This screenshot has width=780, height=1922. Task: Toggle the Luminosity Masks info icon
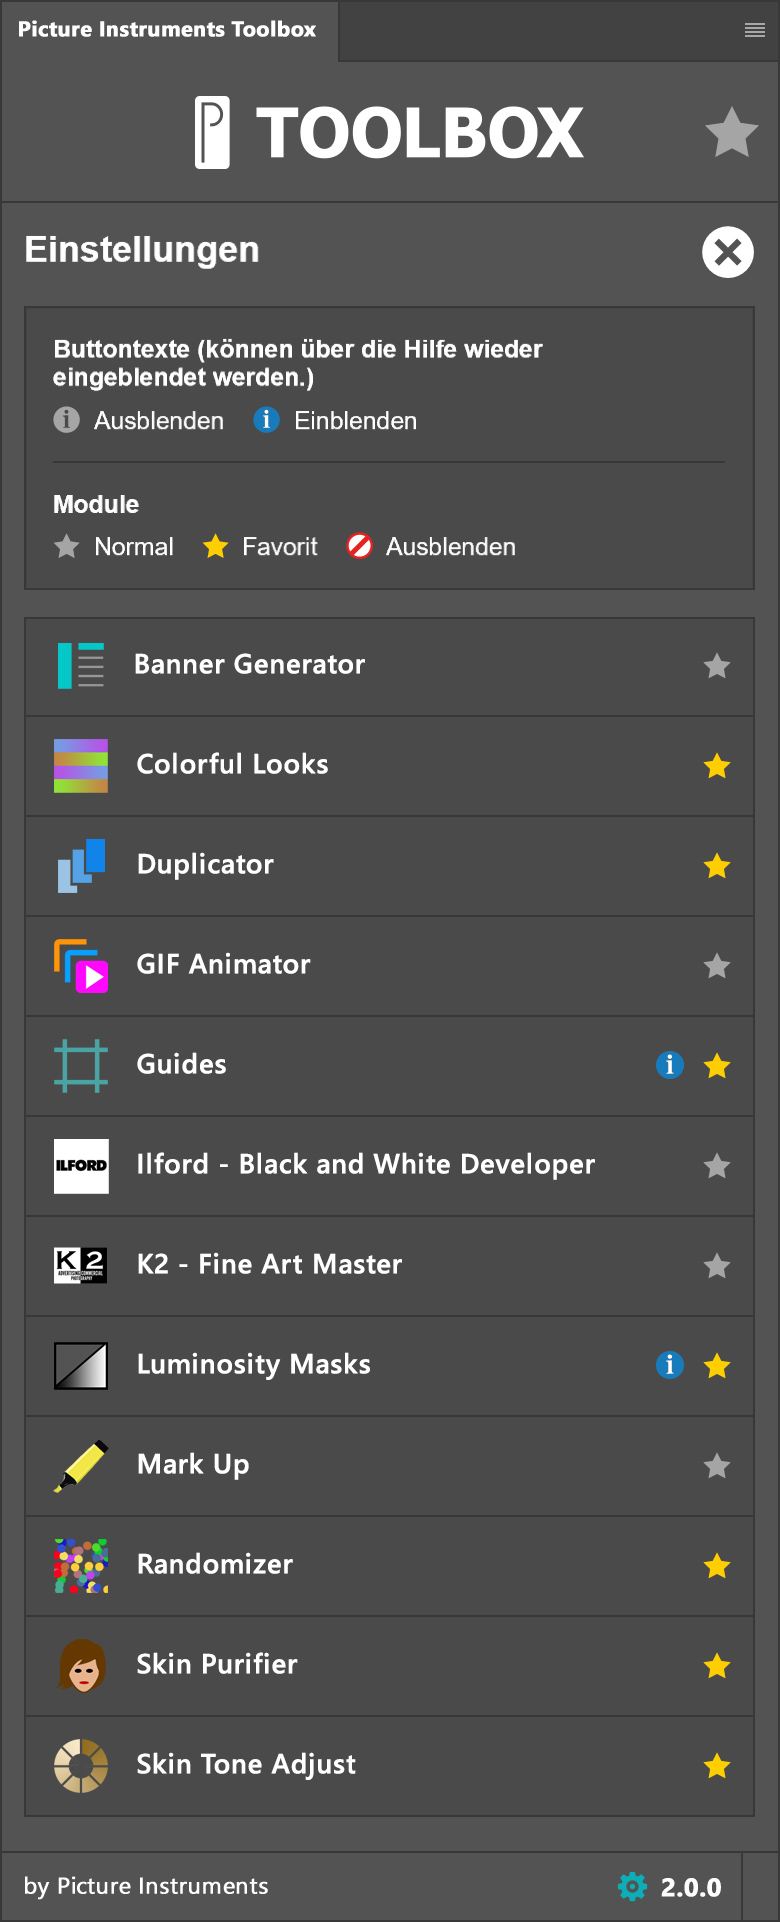pyautogui.click(x=670, y=1366)
